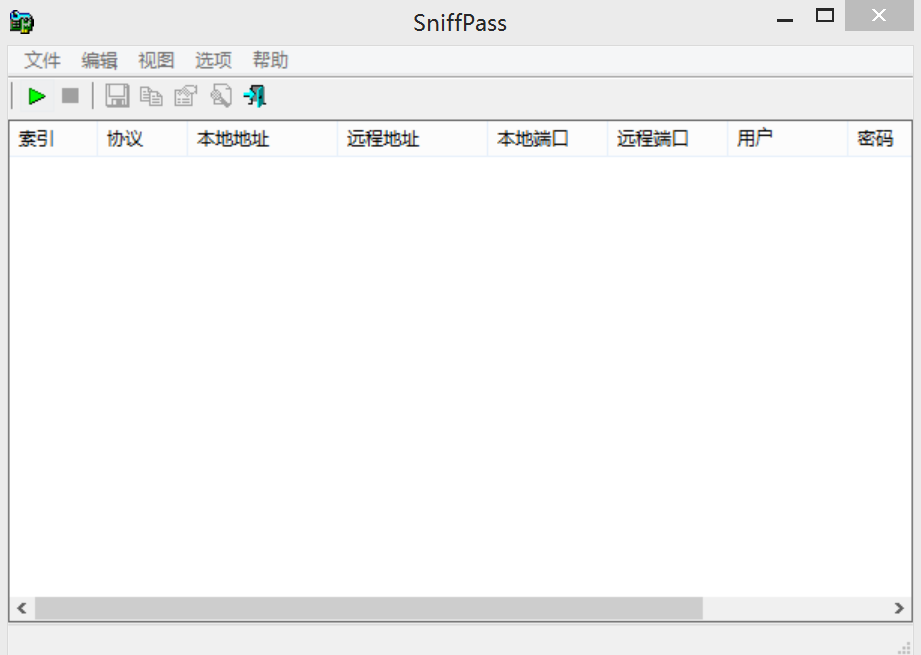Click the horizontal scrollbar left arrow

click(x=22, y=608)
